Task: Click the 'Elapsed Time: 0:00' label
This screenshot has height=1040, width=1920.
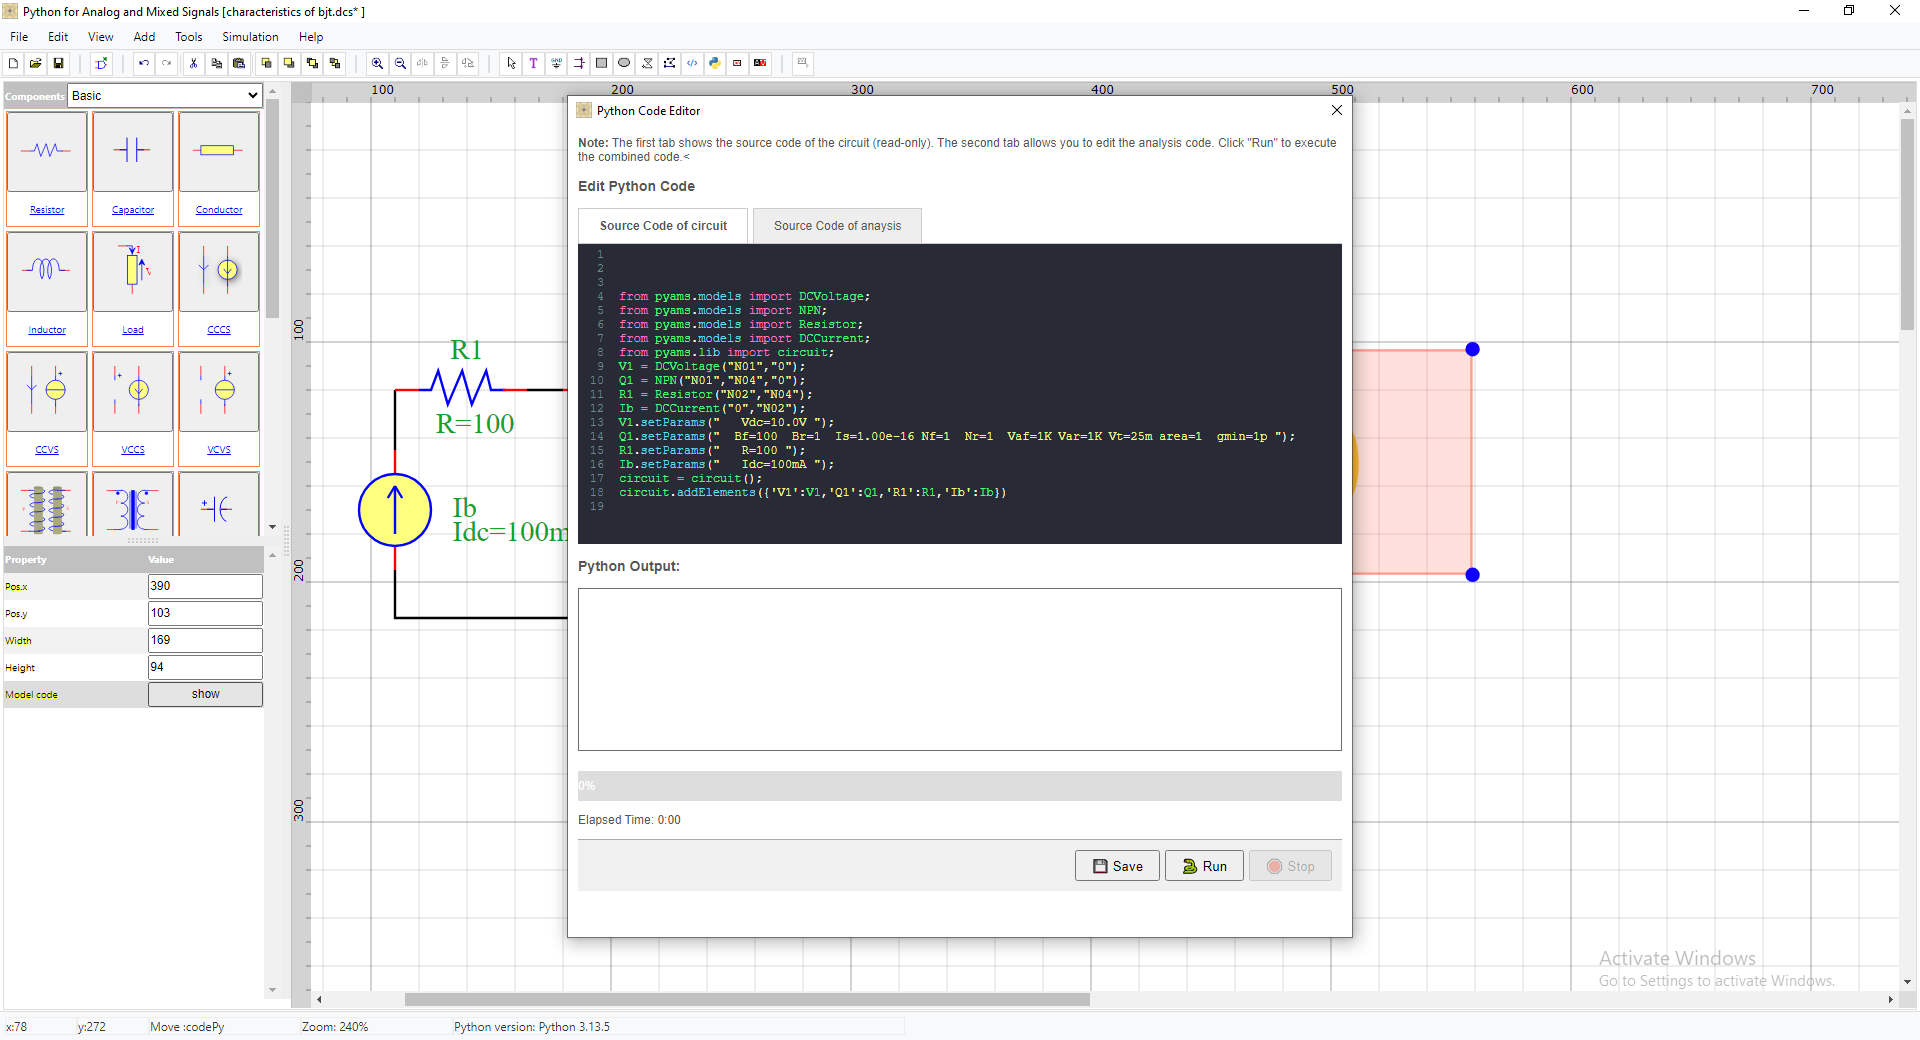Action: point(629,820)
